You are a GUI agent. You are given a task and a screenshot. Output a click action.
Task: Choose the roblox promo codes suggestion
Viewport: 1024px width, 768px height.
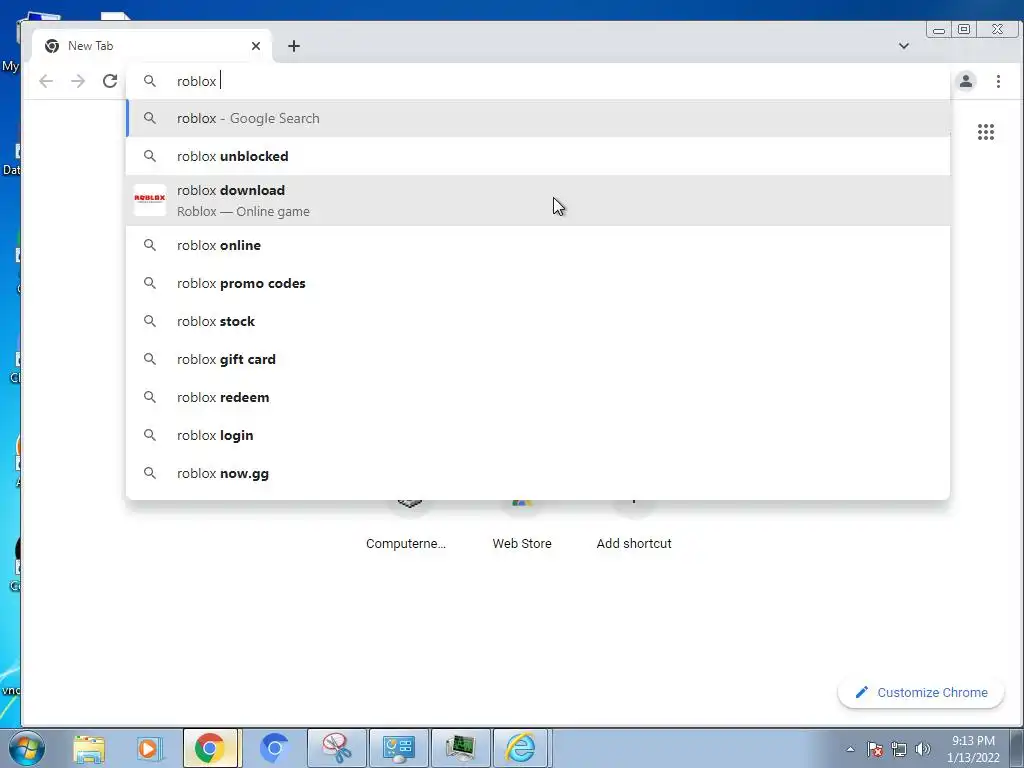click(539, 283)
